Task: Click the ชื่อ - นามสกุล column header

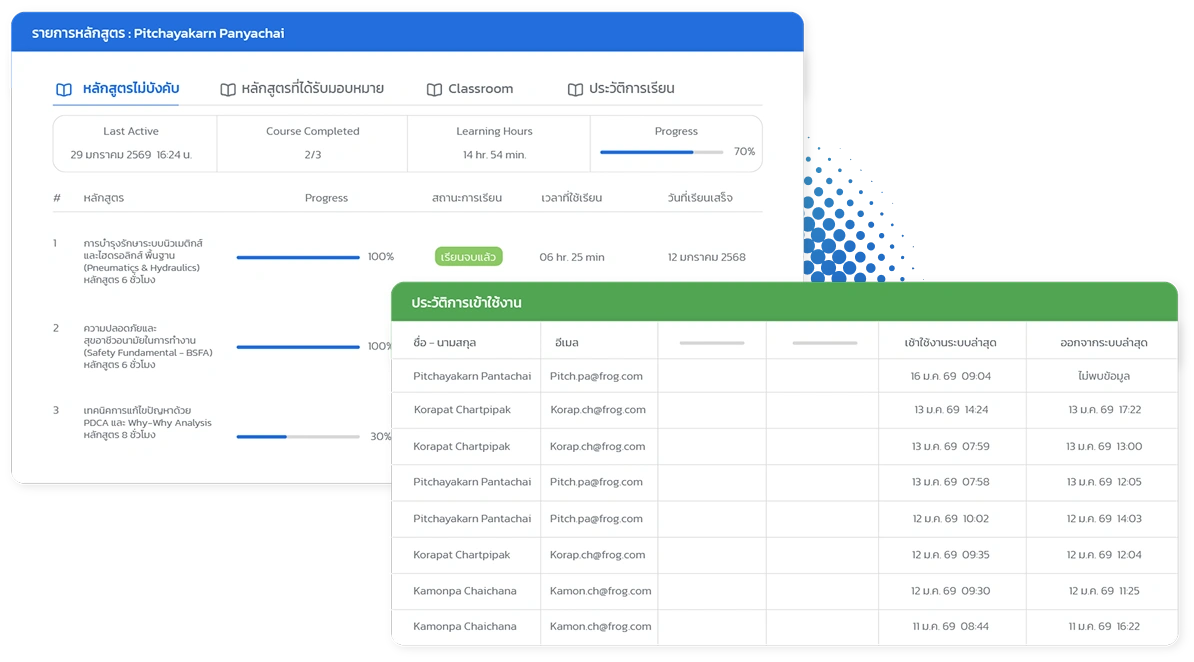Action: click(445, 343)
